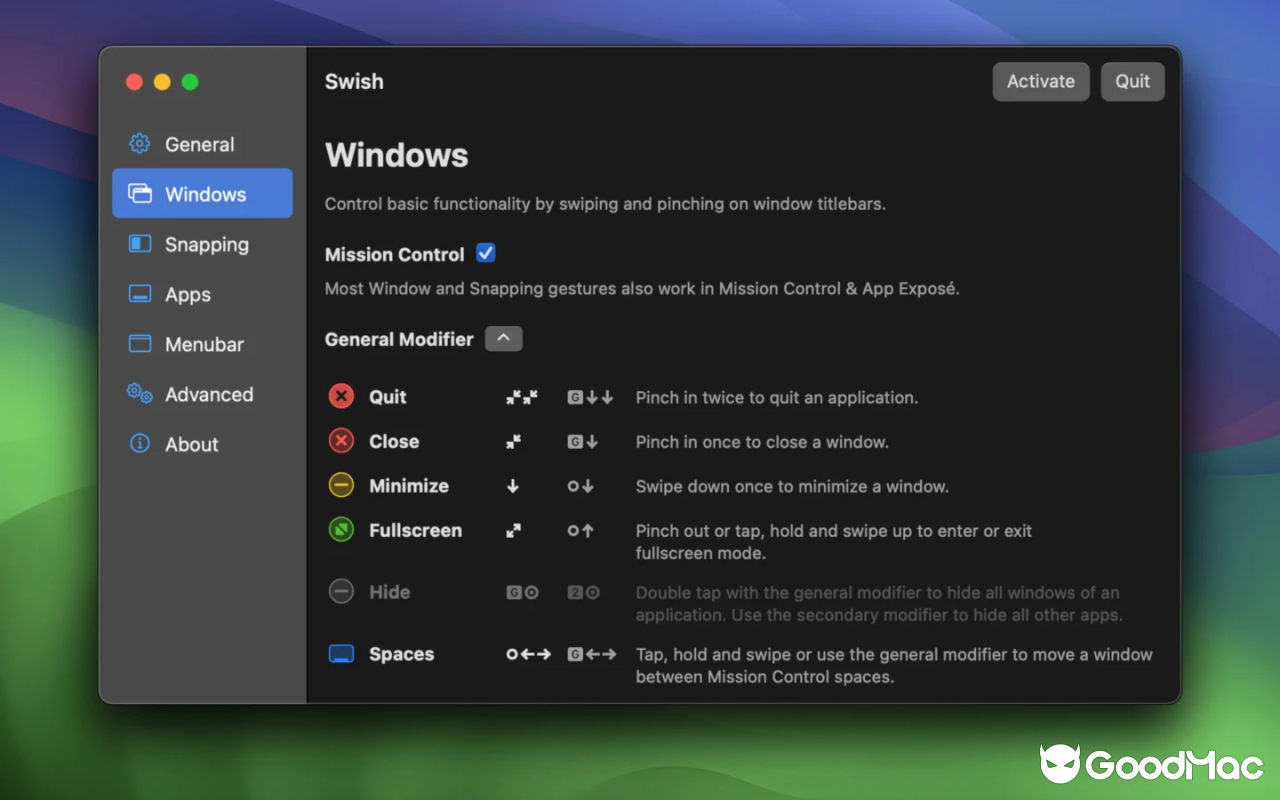This screenshot has width=1280, height=800.
Task: Click the GoodMac logo watermark
Action: pyautogui.click(x=1150, y=764)
